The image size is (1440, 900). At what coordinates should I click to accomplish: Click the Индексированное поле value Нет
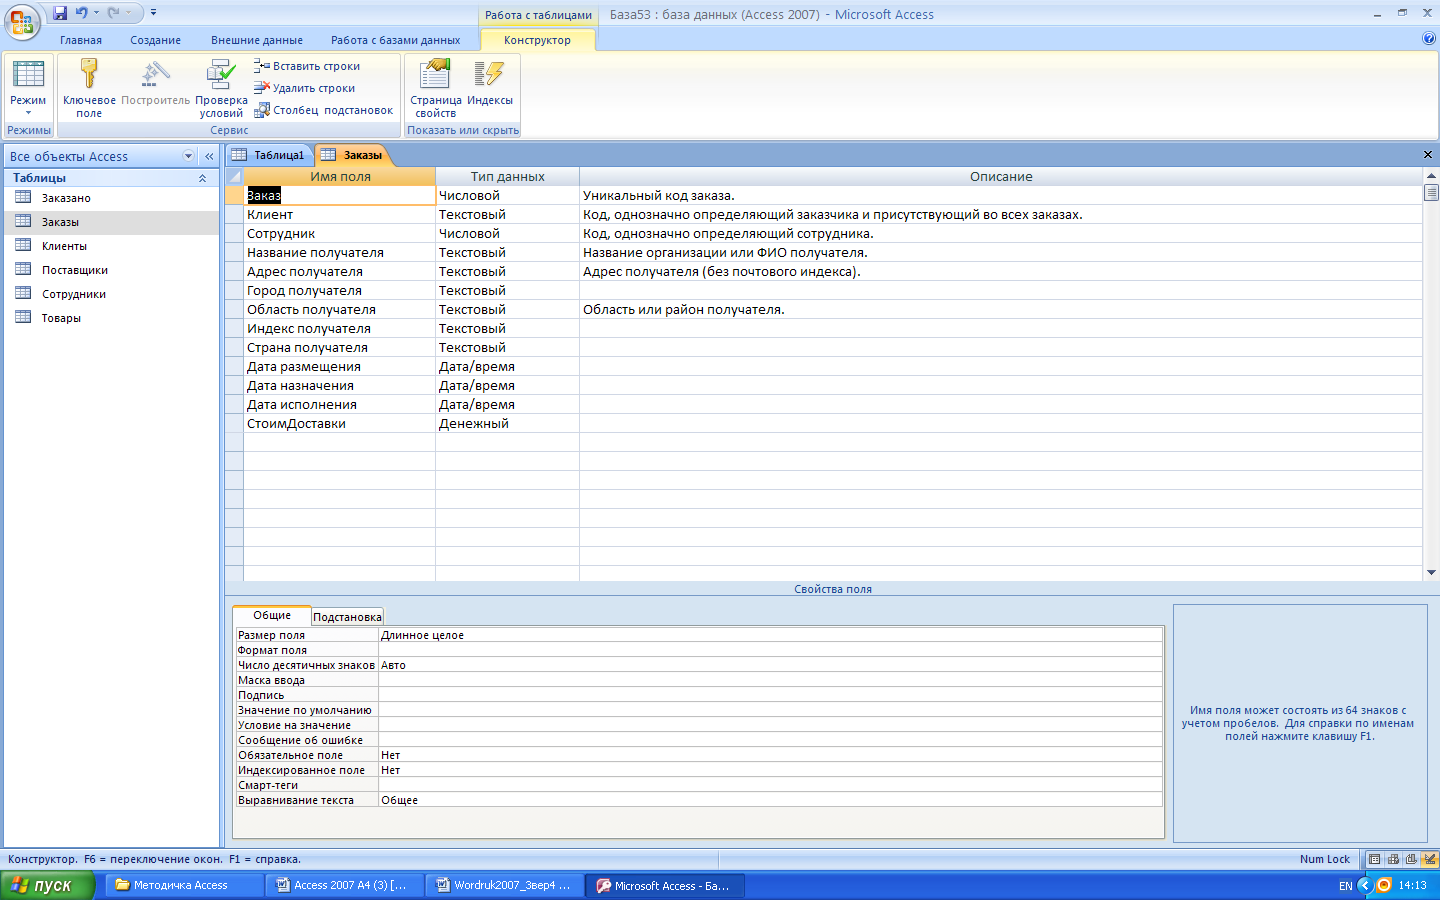click(x=770, y=770)
